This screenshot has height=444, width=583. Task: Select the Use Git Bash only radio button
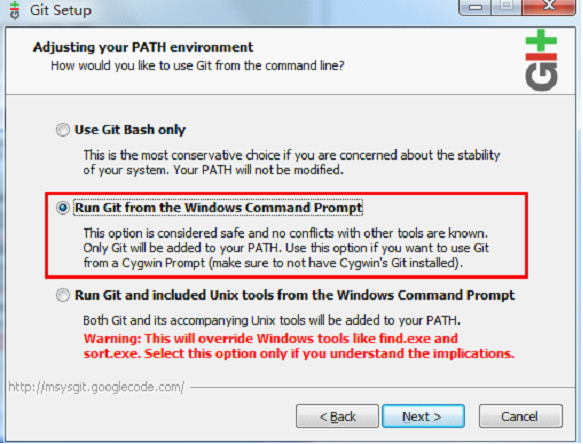tap(63, 130)
